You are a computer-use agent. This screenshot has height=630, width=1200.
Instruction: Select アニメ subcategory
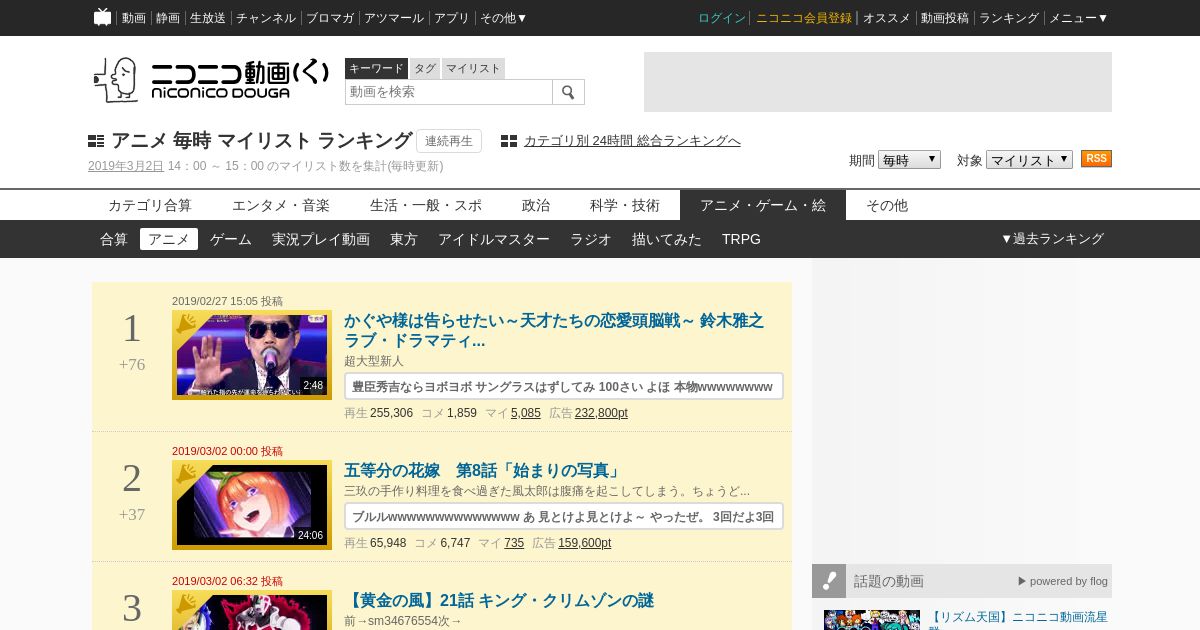169,239
